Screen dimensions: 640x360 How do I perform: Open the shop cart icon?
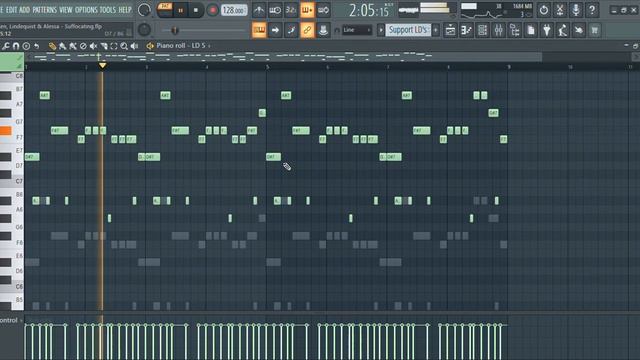click(595, 30)
